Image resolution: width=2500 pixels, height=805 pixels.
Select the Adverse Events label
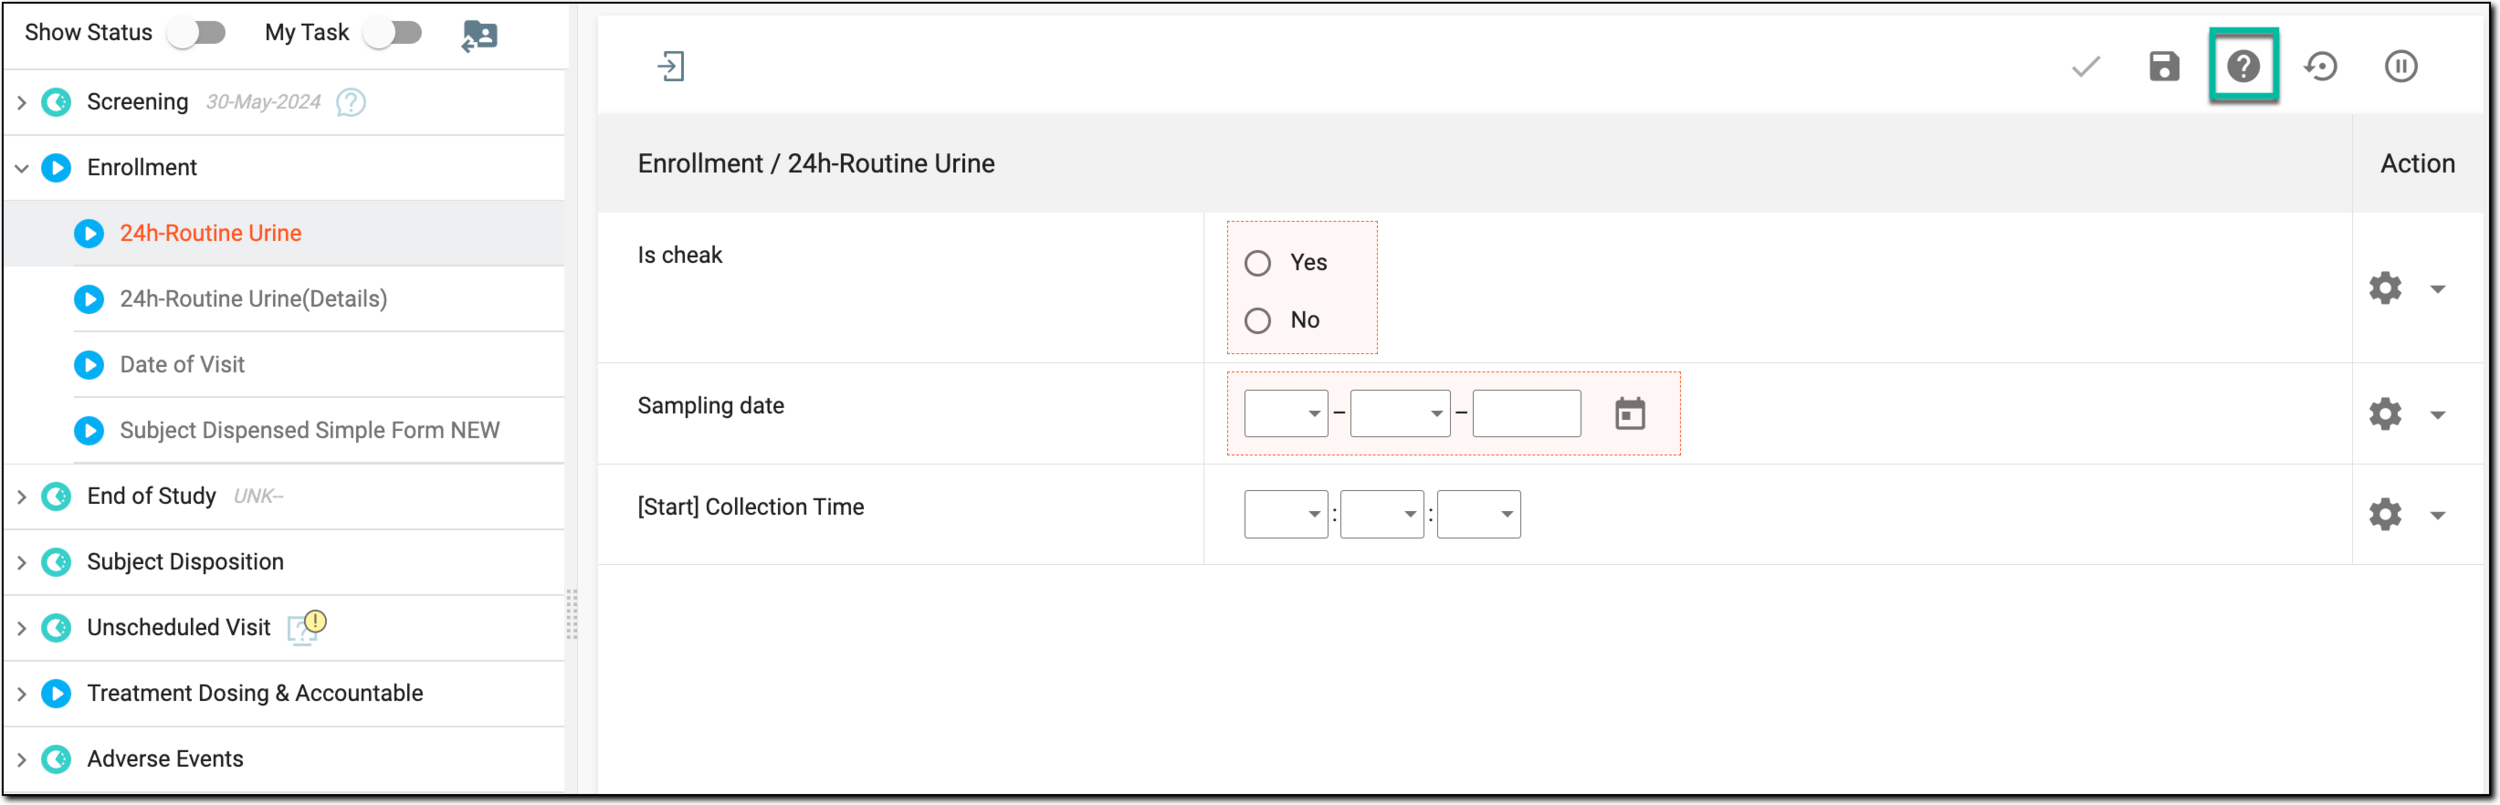click(x=165, y=759)
